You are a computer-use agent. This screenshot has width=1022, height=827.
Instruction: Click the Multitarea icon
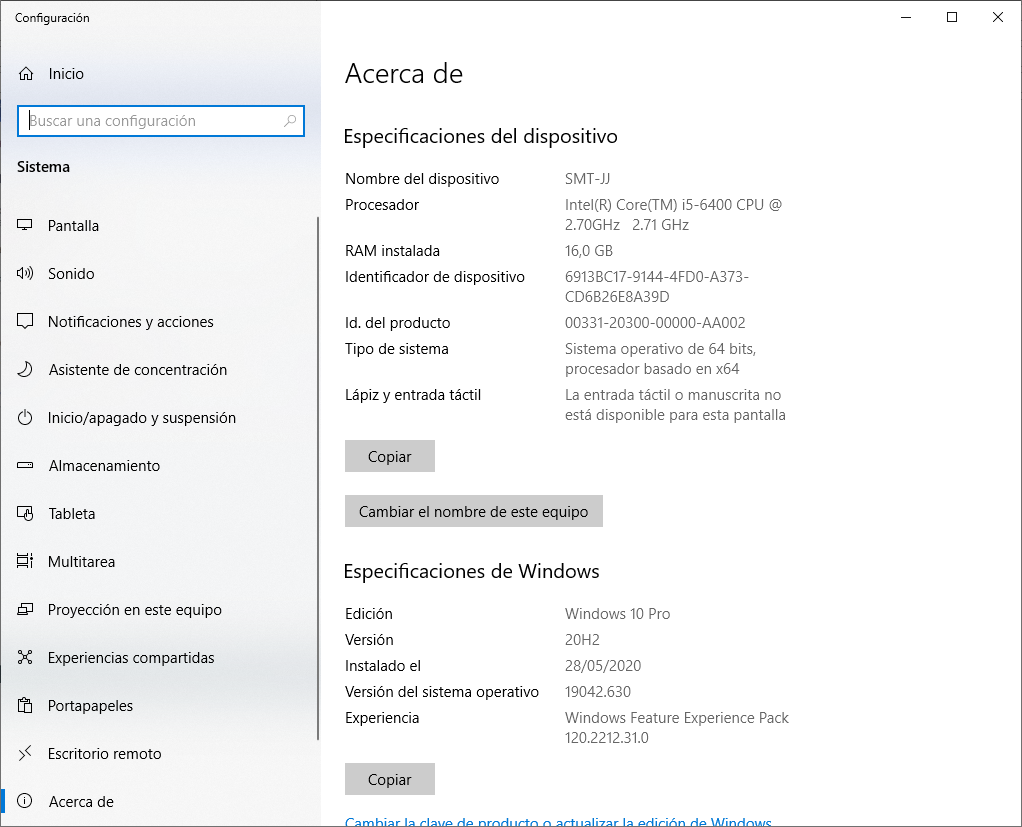[x=26, y=562]
